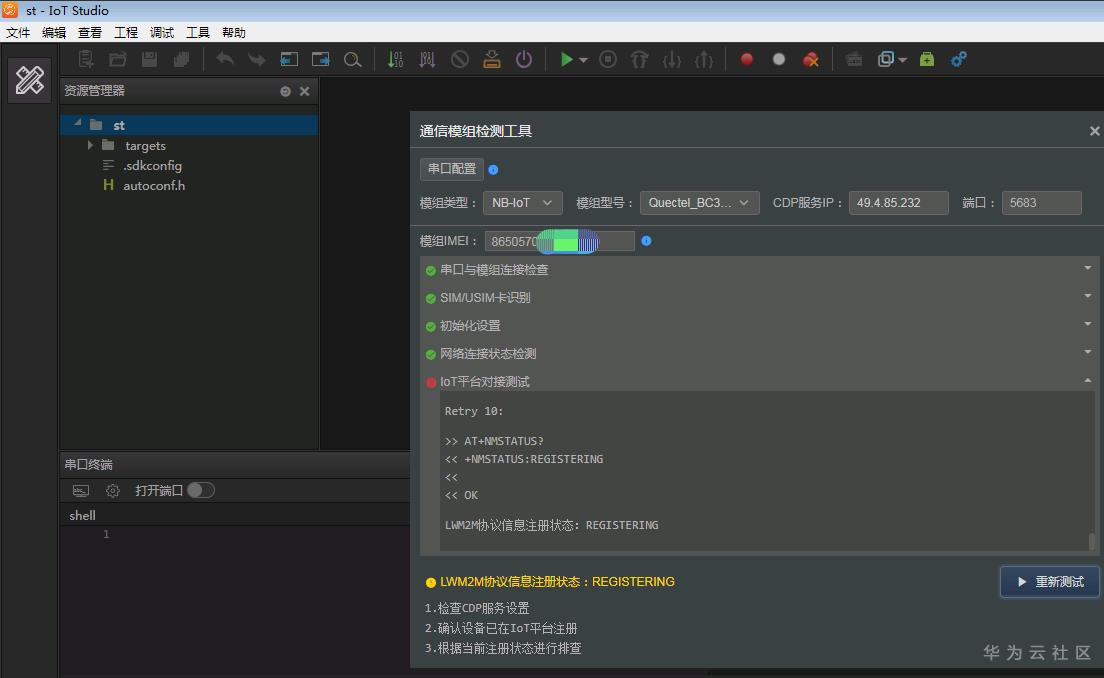Click the 重新测试 button
The height and width of the screenshot is (678, 1104).
pos(1049,581)
